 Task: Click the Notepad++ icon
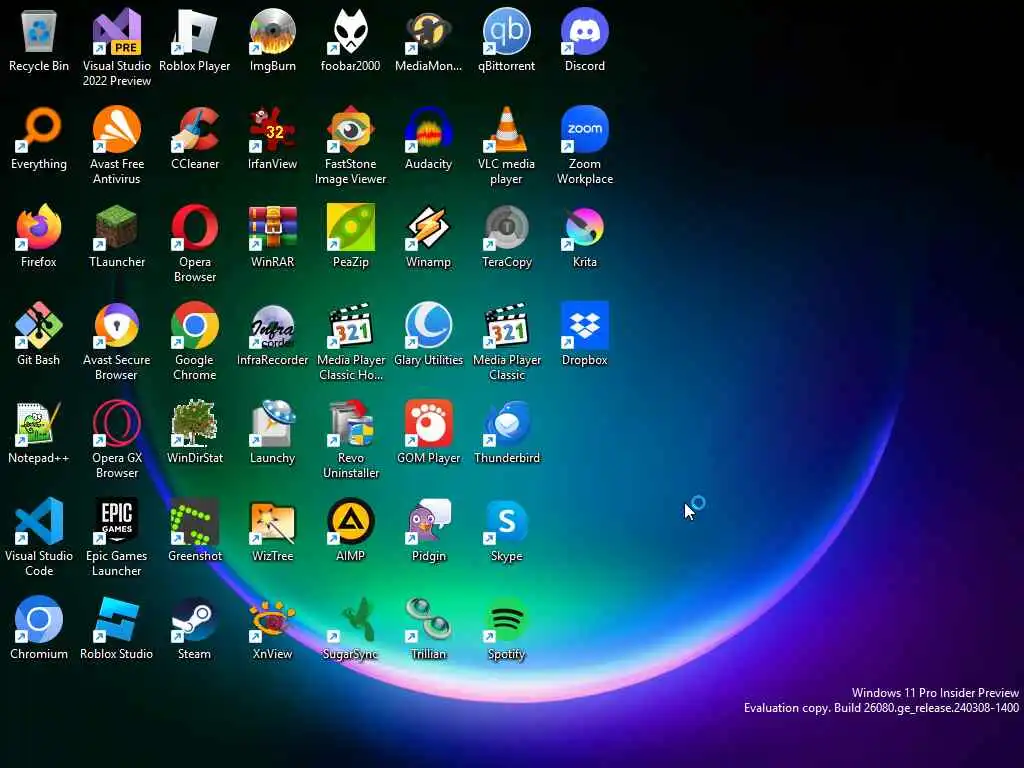point(39,423)
